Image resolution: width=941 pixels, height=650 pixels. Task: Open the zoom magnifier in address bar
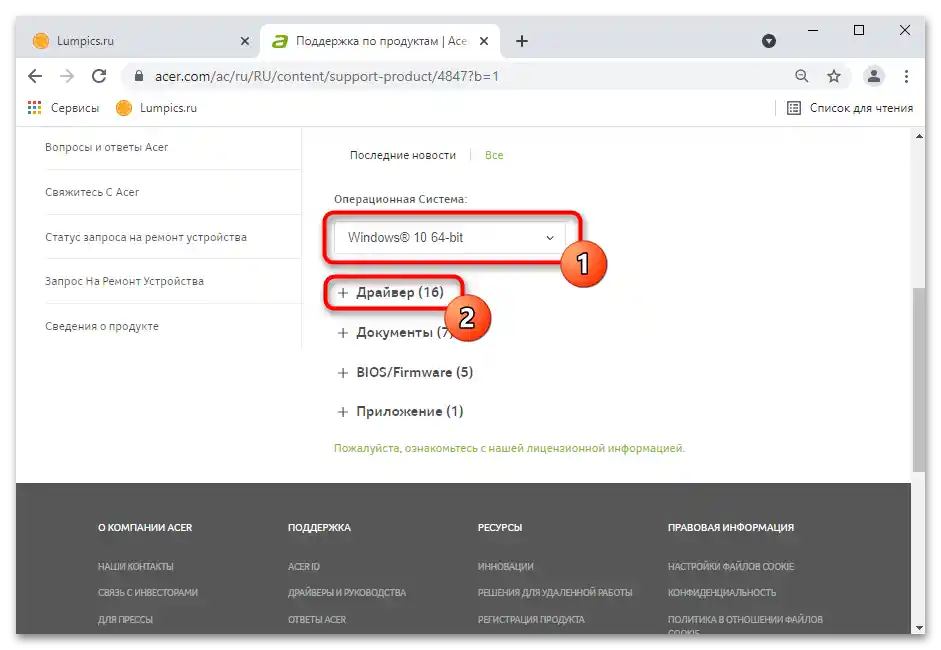[801, 76]
